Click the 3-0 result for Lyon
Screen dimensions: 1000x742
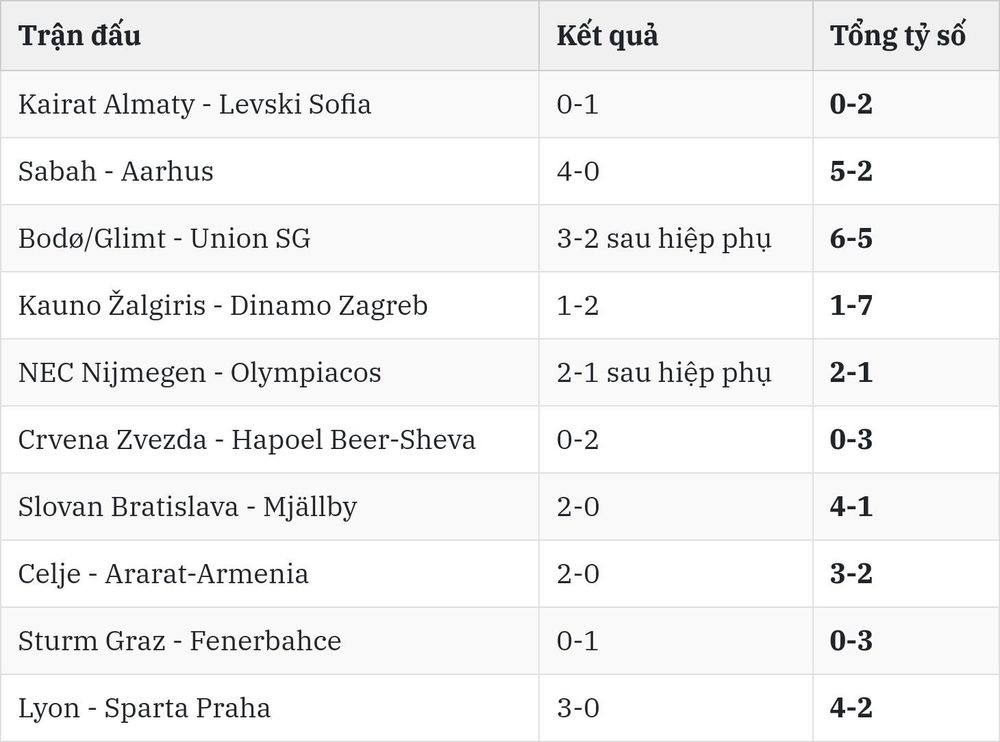tap(578, 708)
